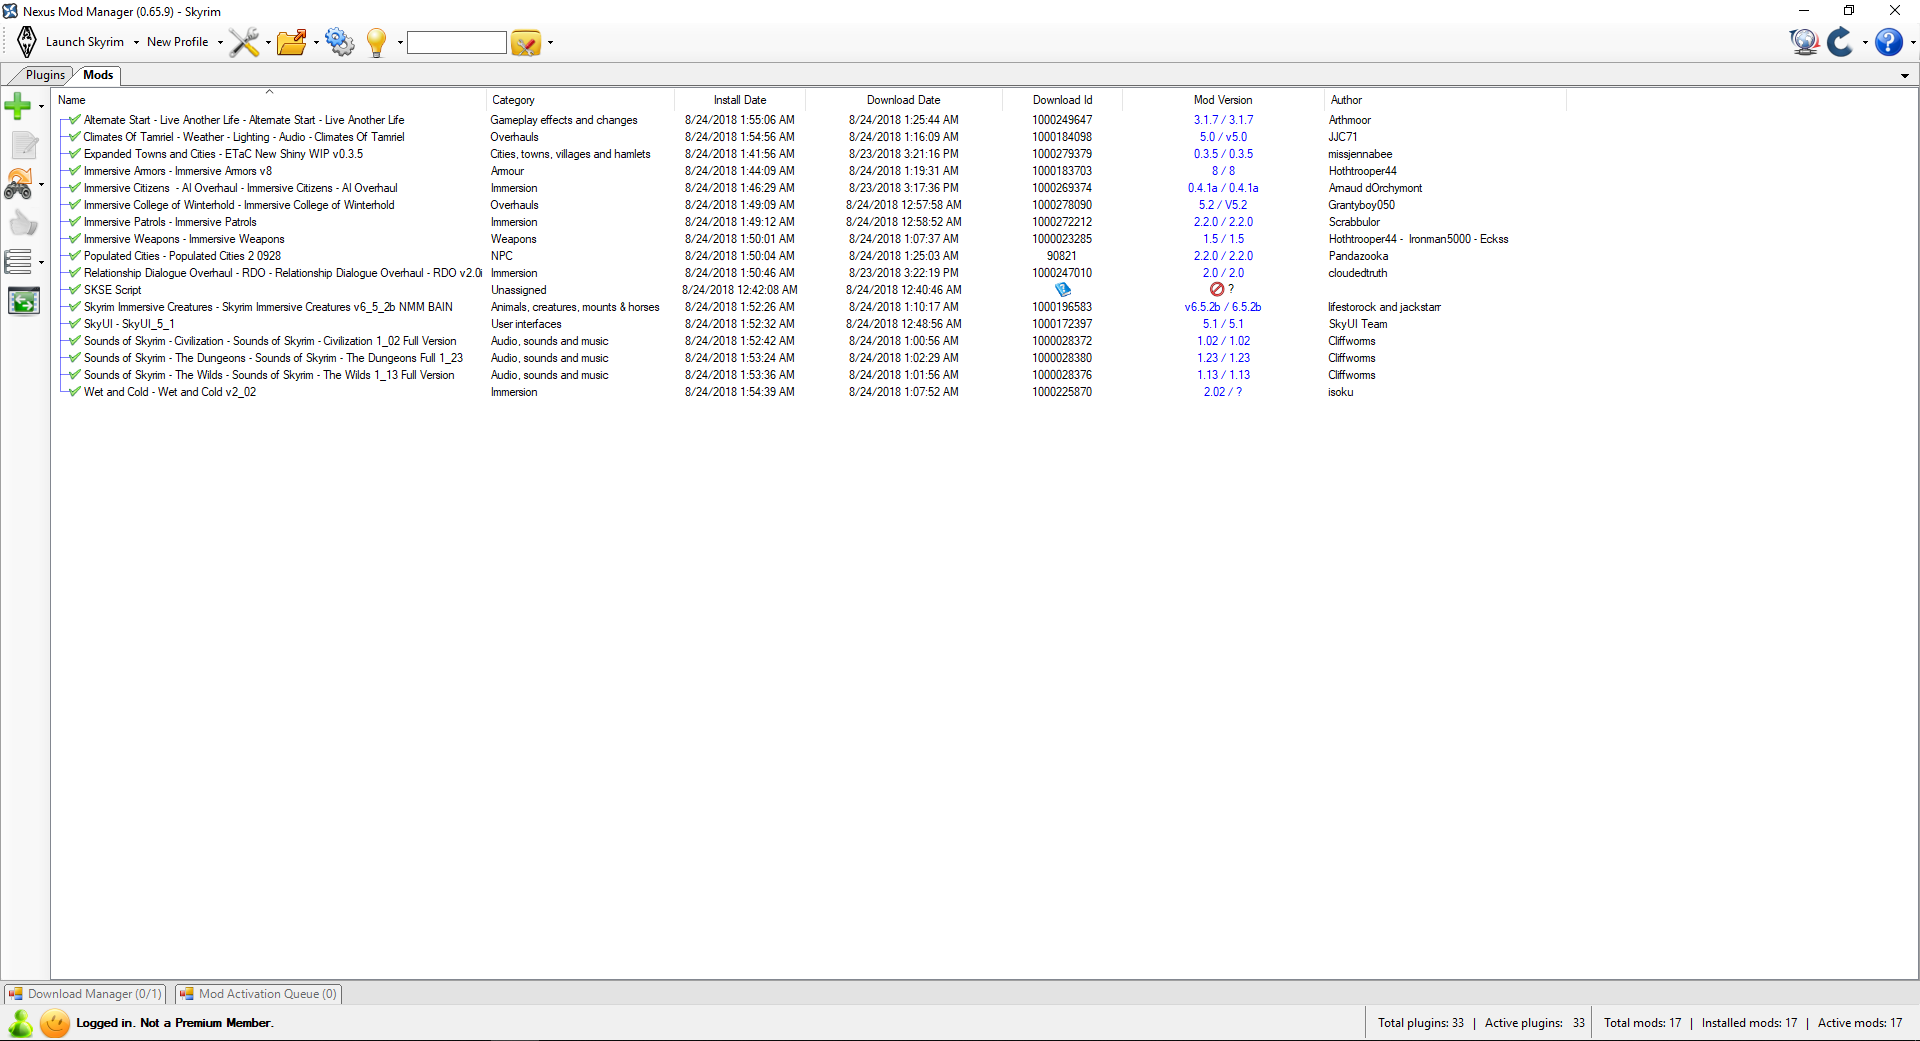Expand the Launch Skyrim dropdown arrow
Image resolution: width=1920 pixels, height=1041 pixels.
(136, 43)
